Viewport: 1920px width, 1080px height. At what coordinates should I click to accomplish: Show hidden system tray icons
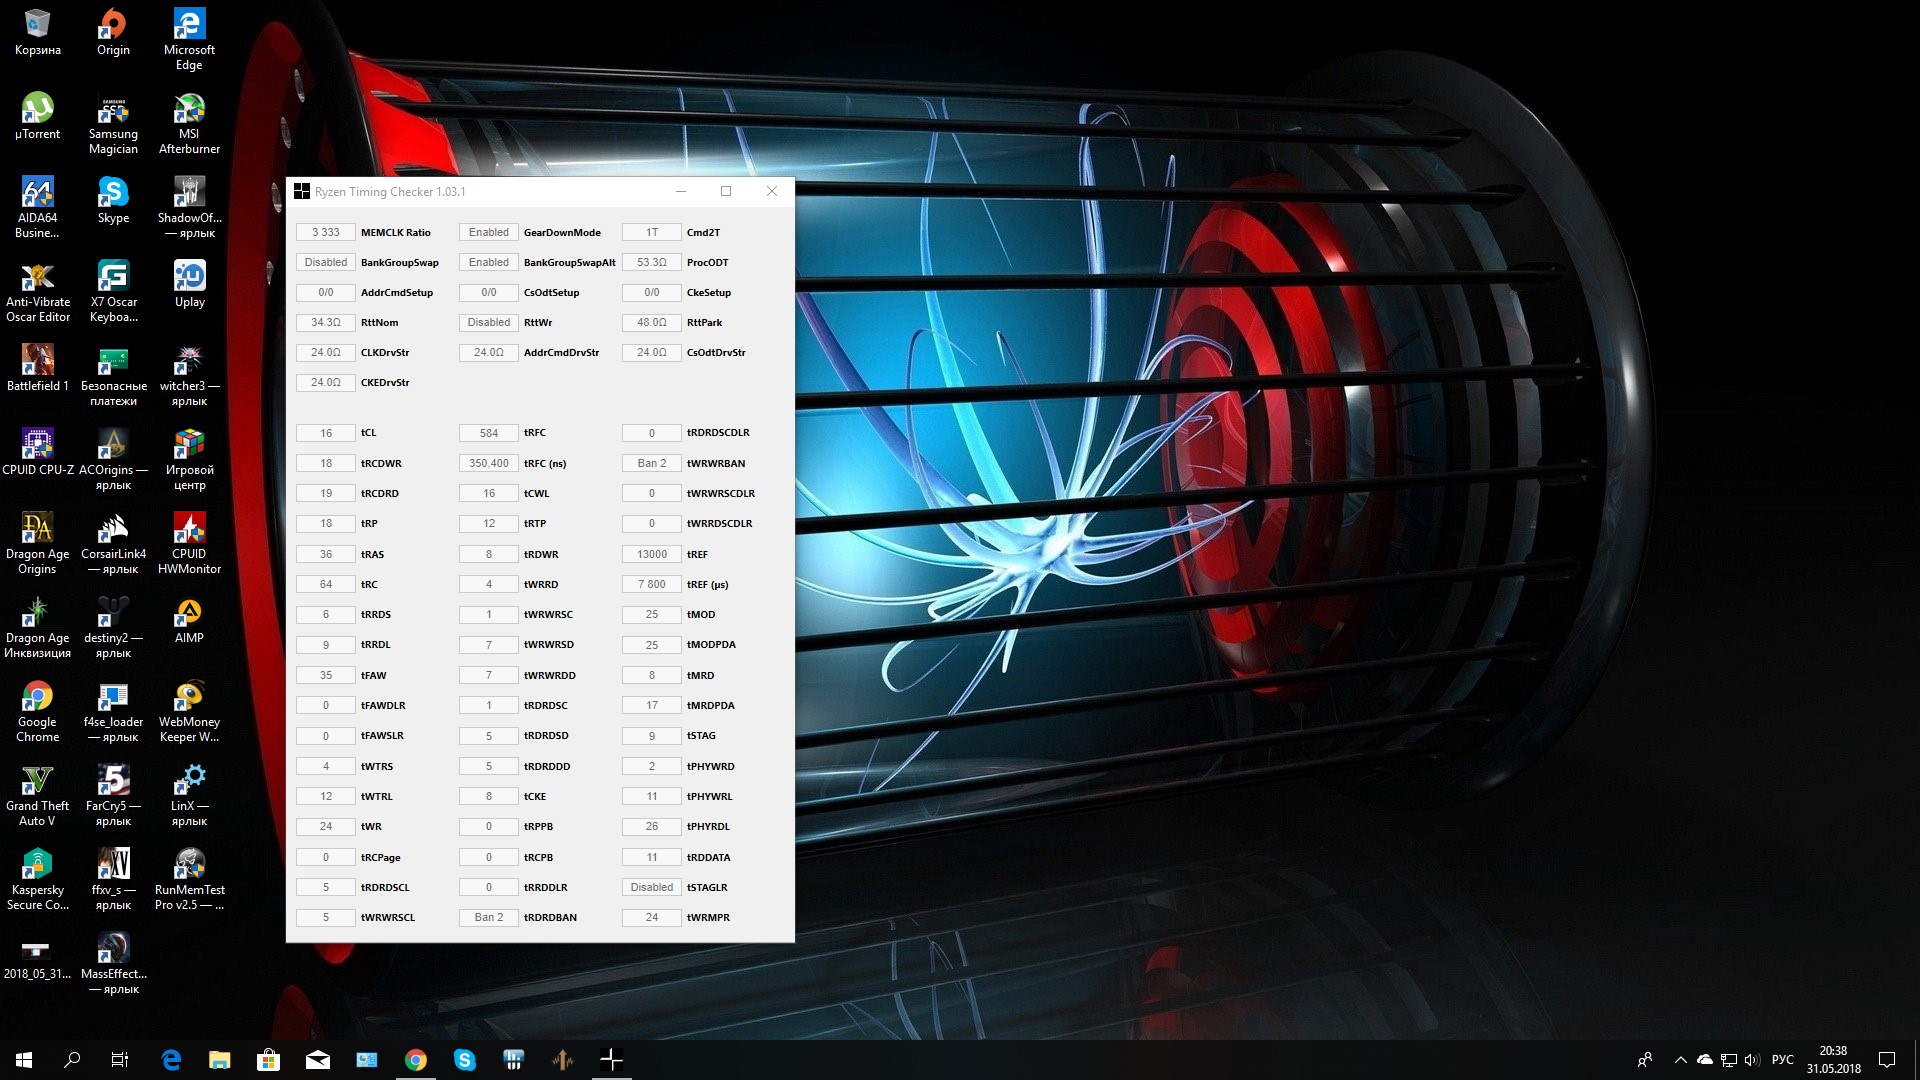(x=1680, y=1060)
